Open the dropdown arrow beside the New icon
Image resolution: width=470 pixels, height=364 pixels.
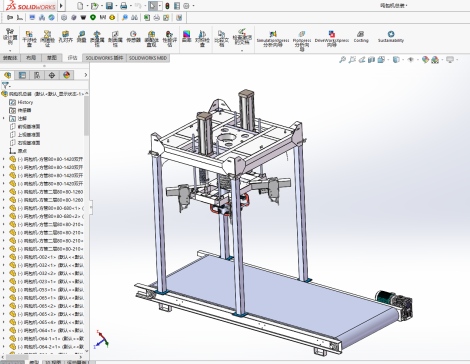(x=87, y=6)
